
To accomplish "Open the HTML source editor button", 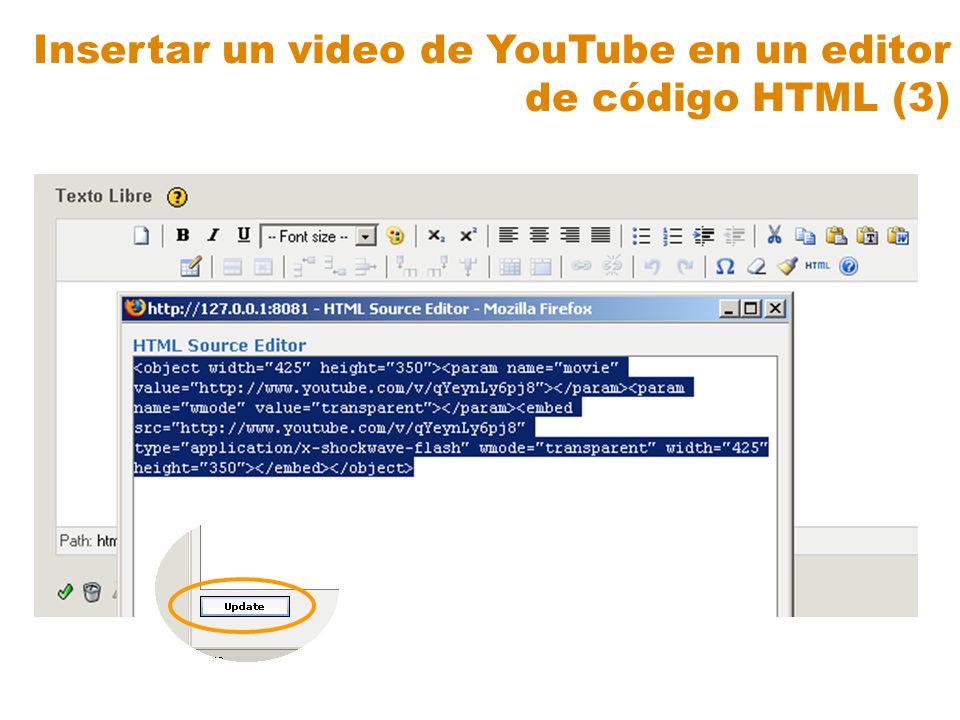I will [x=817, y=265].
